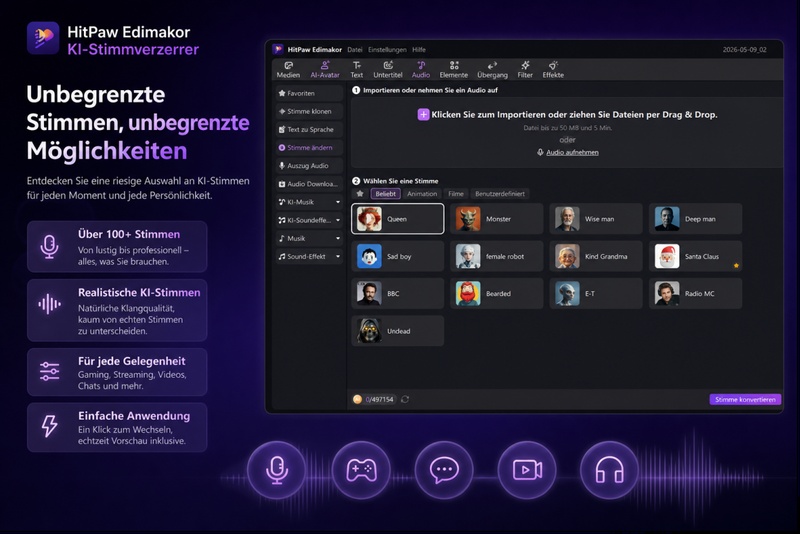Viewport: 800px width, 534px height.
Task: Open Auszug Audio in the sidebar
Action: pyautogui.click(x=309, y=166)
